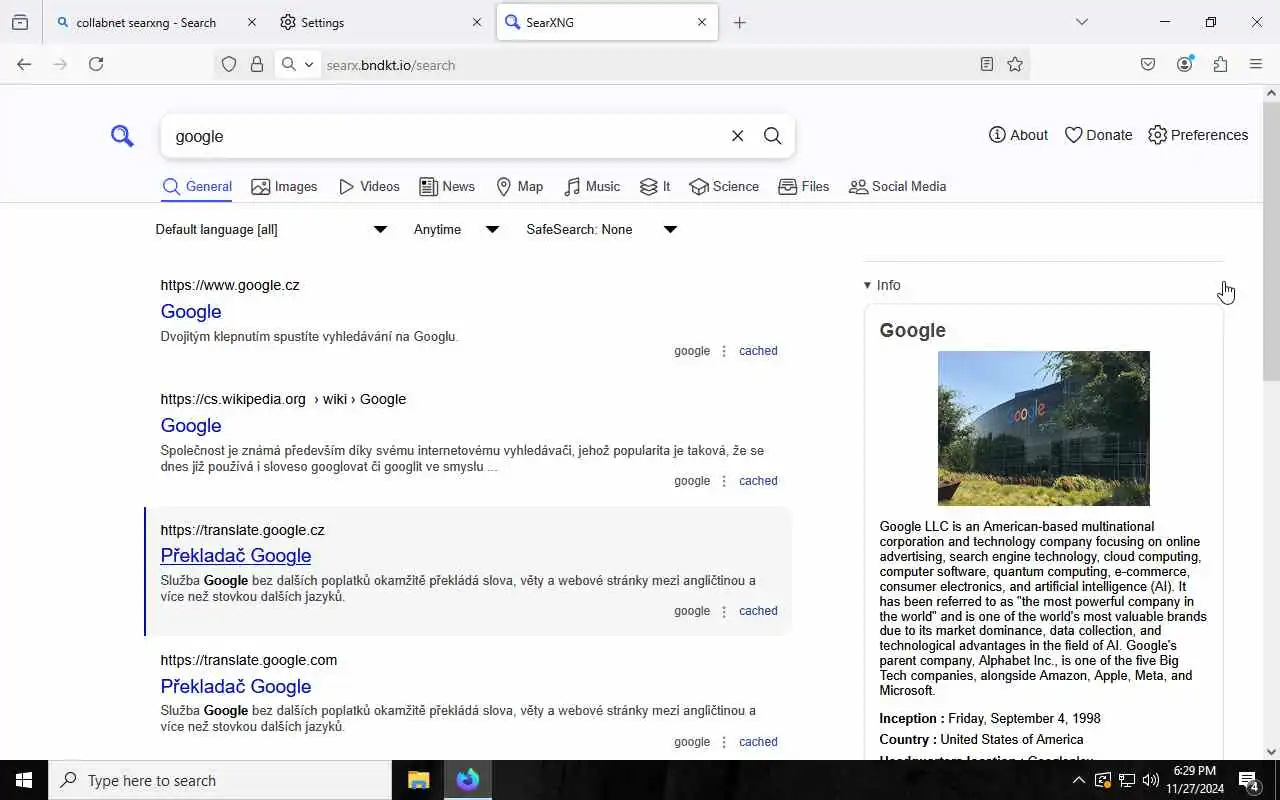Viewport: 1280px width, 800px height.
Task: Submit search with the magnifier button
Action: coord(772,136)
